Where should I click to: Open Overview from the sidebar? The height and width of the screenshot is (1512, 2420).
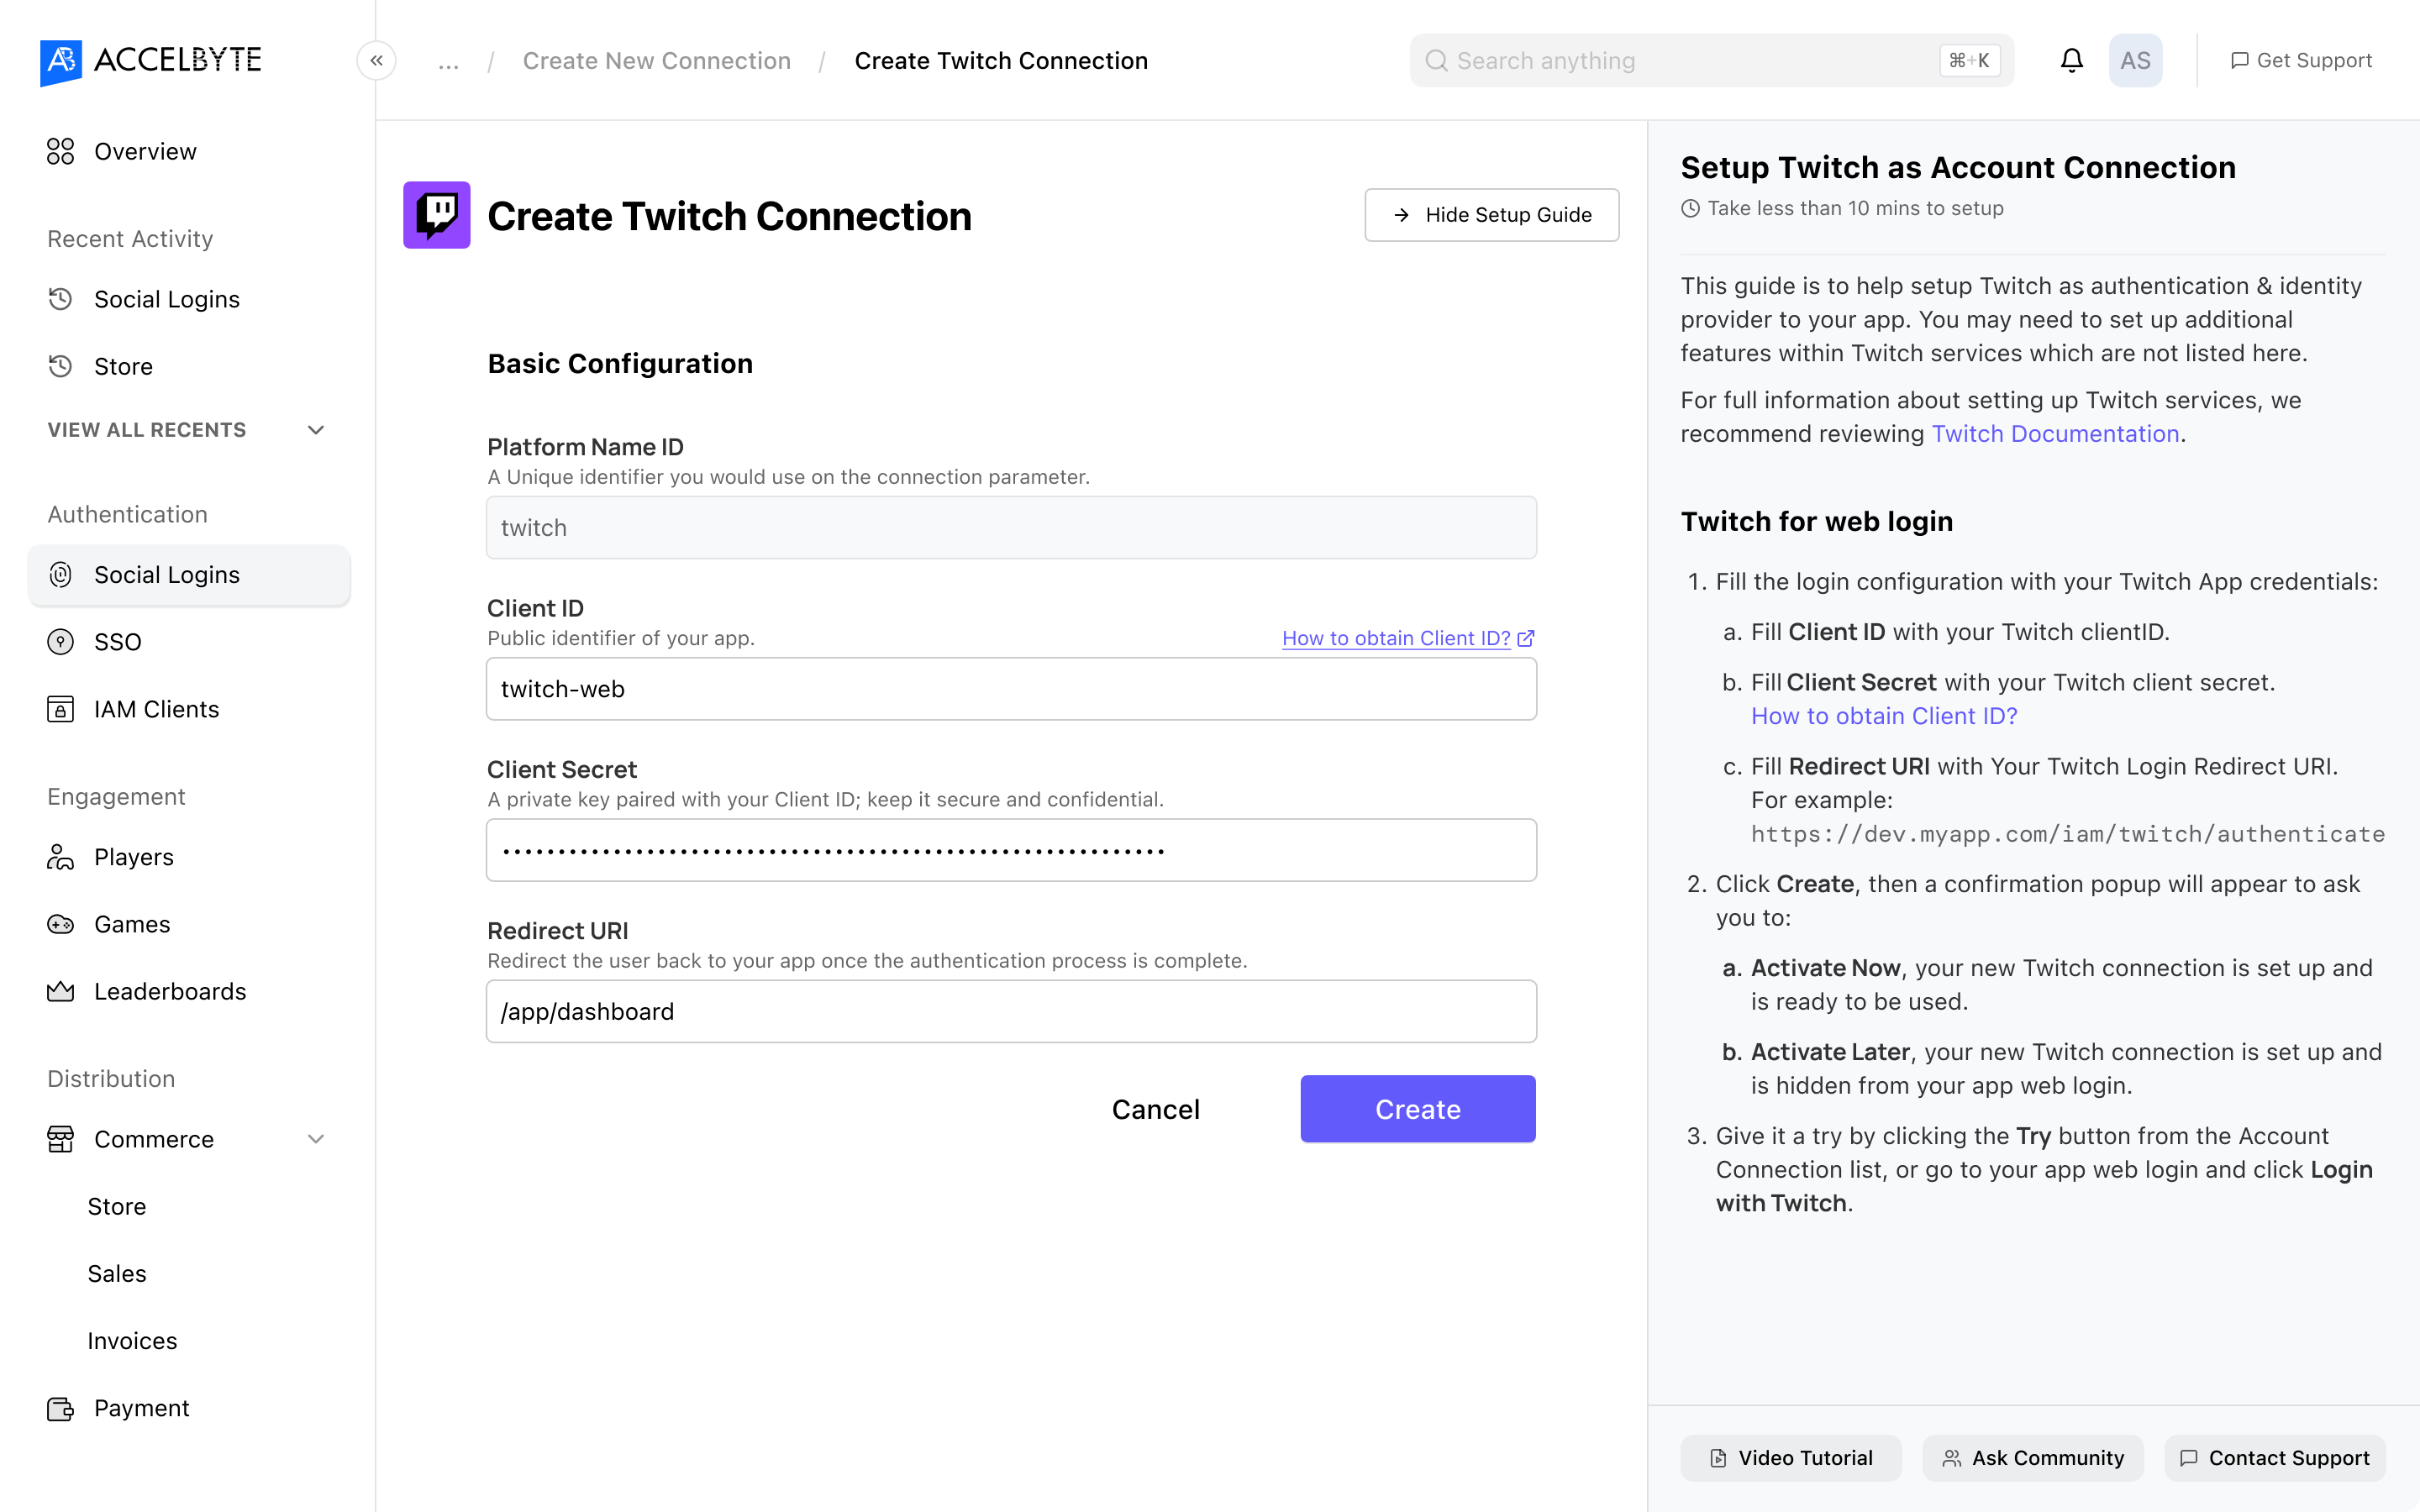[145, 152]
